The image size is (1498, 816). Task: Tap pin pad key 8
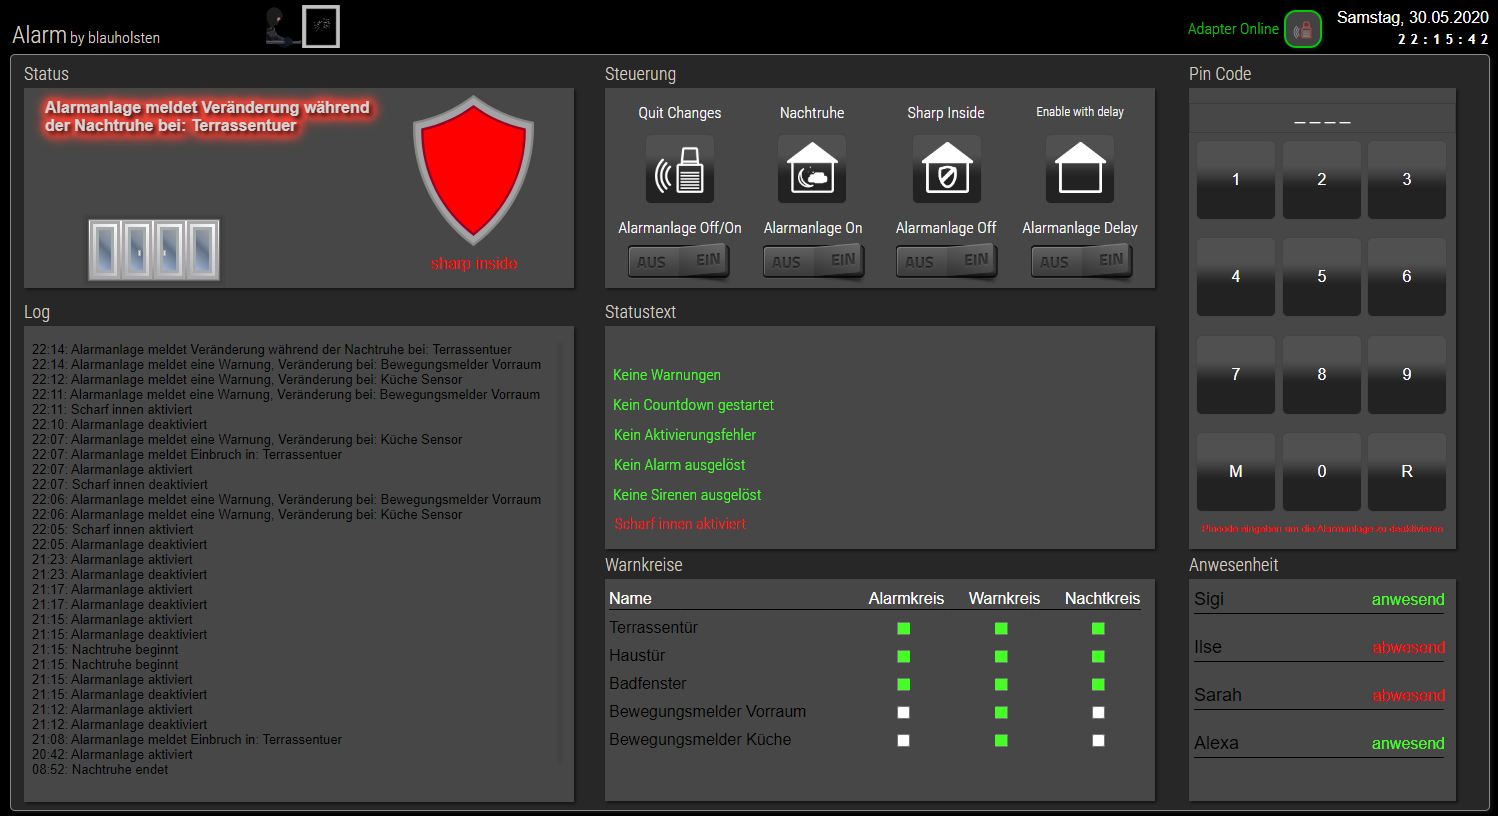coord(1322,375)
